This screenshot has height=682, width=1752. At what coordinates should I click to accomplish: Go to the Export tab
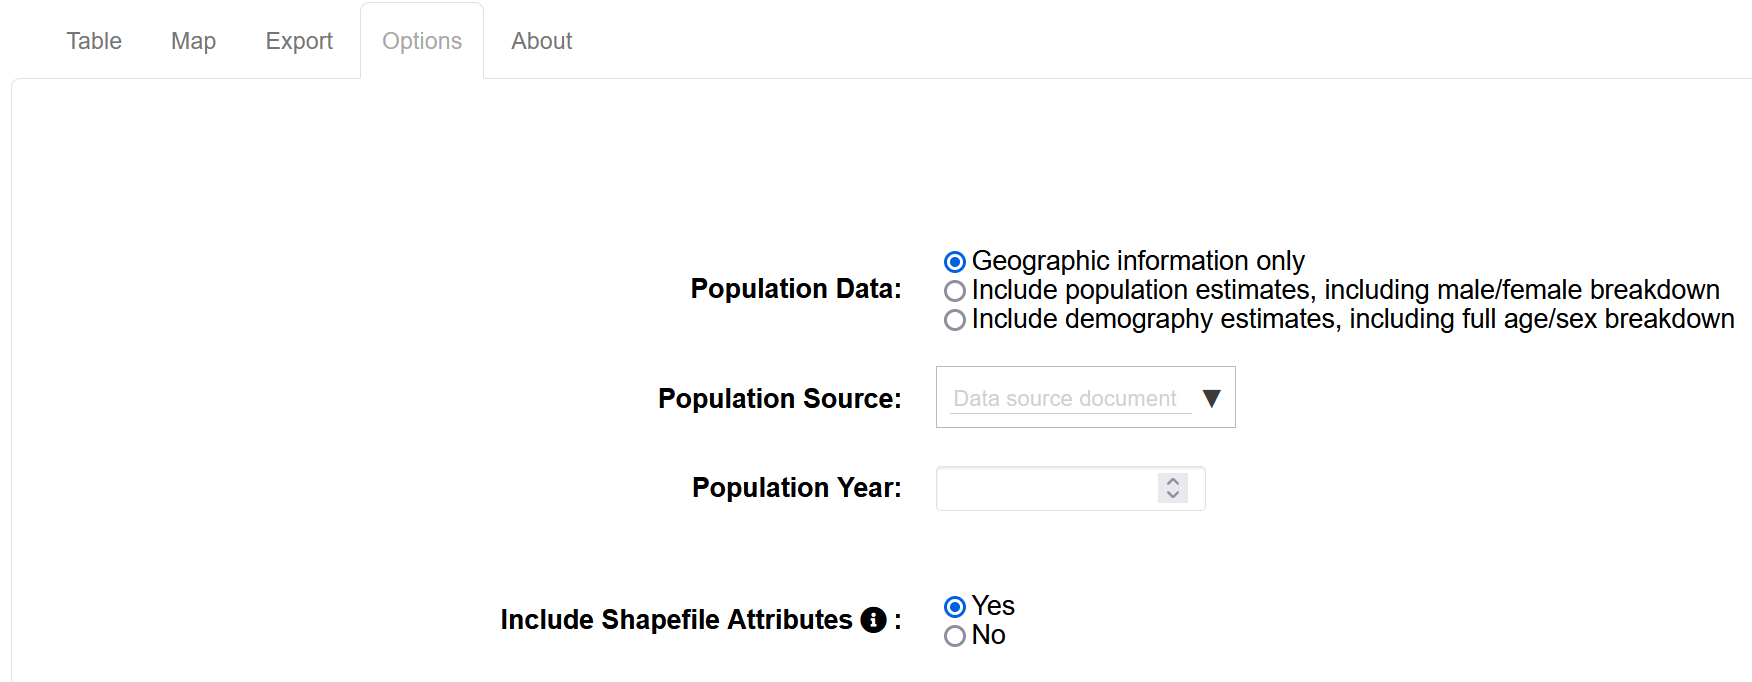tap(299, 41)
